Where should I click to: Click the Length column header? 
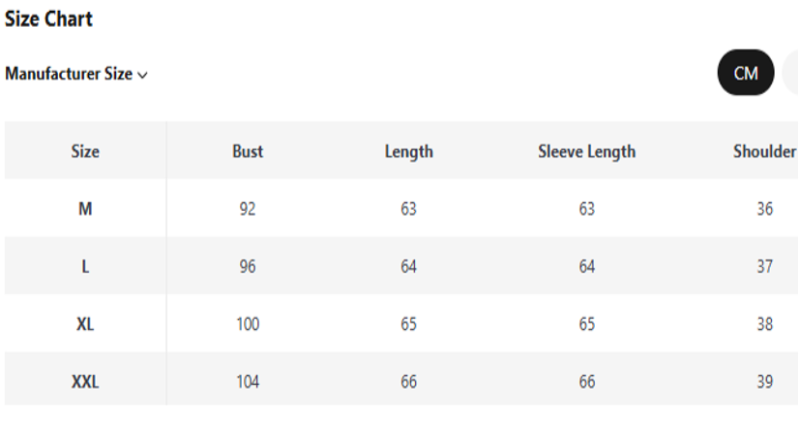[409, 152]
